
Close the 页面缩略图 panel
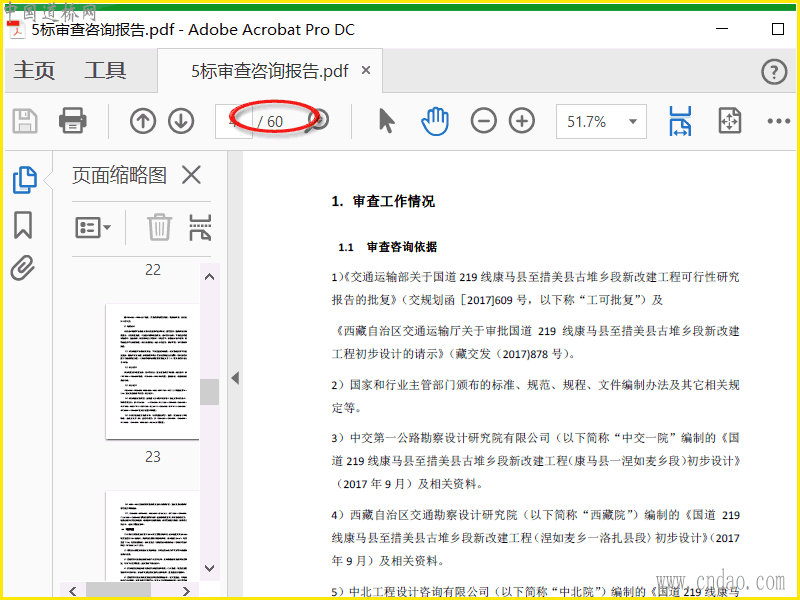pos(191,175)
